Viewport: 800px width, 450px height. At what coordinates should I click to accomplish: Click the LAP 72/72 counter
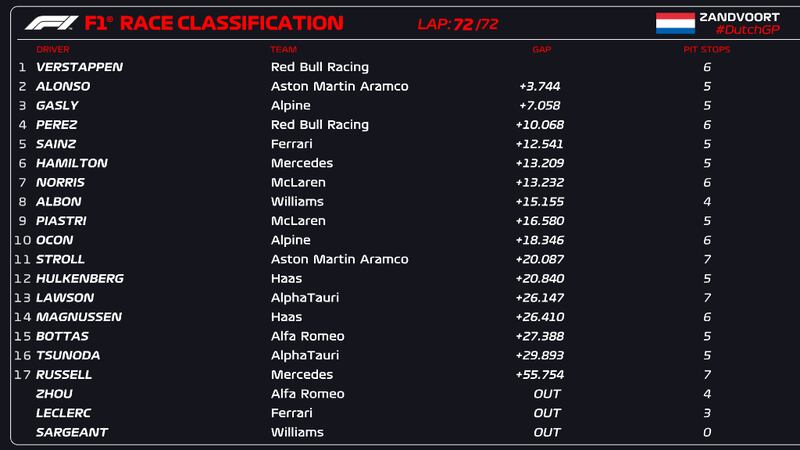click(x=457, y=24)
